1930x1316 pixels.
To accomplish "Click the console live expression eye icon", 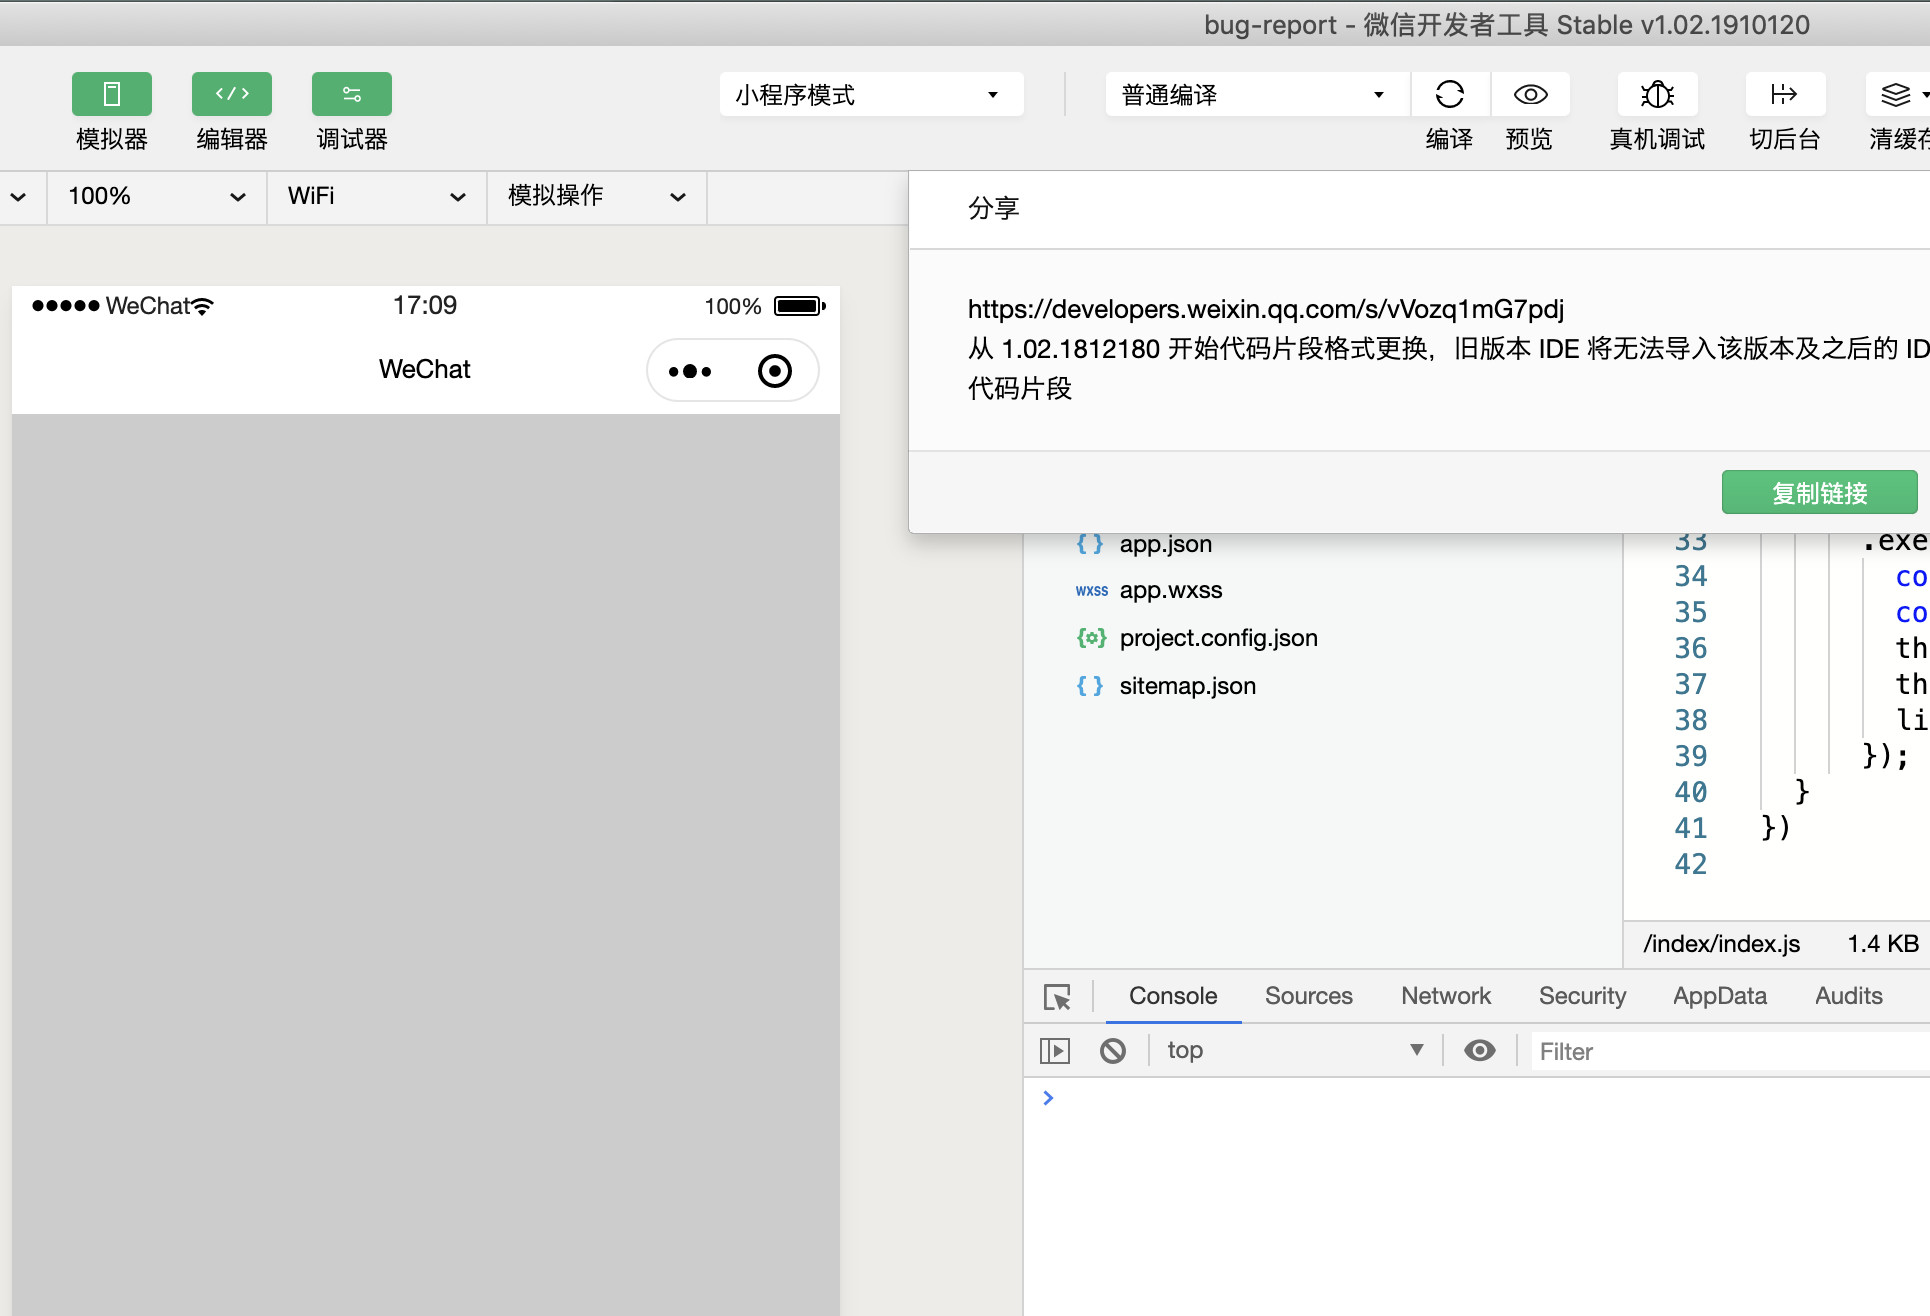I will pyautogui.click(x=1479, y=1050).
